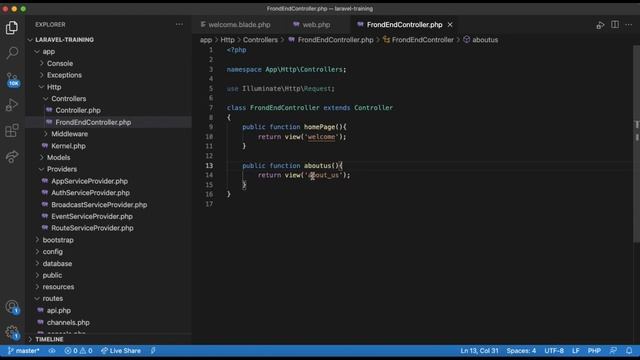Split the editor to the right
The width and height of the screenshot is (640, 360).
coord(615,24)
